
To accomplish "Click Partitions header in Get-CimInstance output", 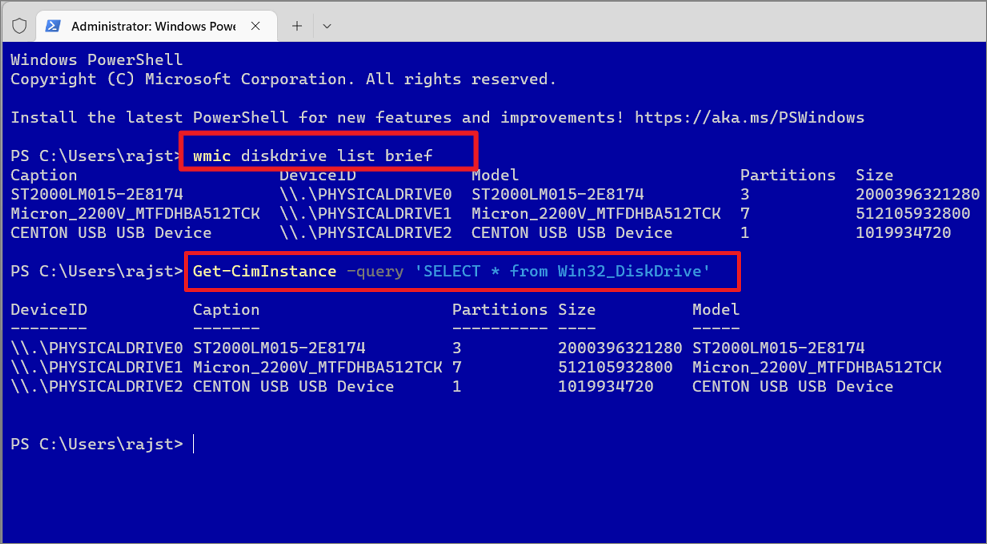I will click(x=500, y=310).
